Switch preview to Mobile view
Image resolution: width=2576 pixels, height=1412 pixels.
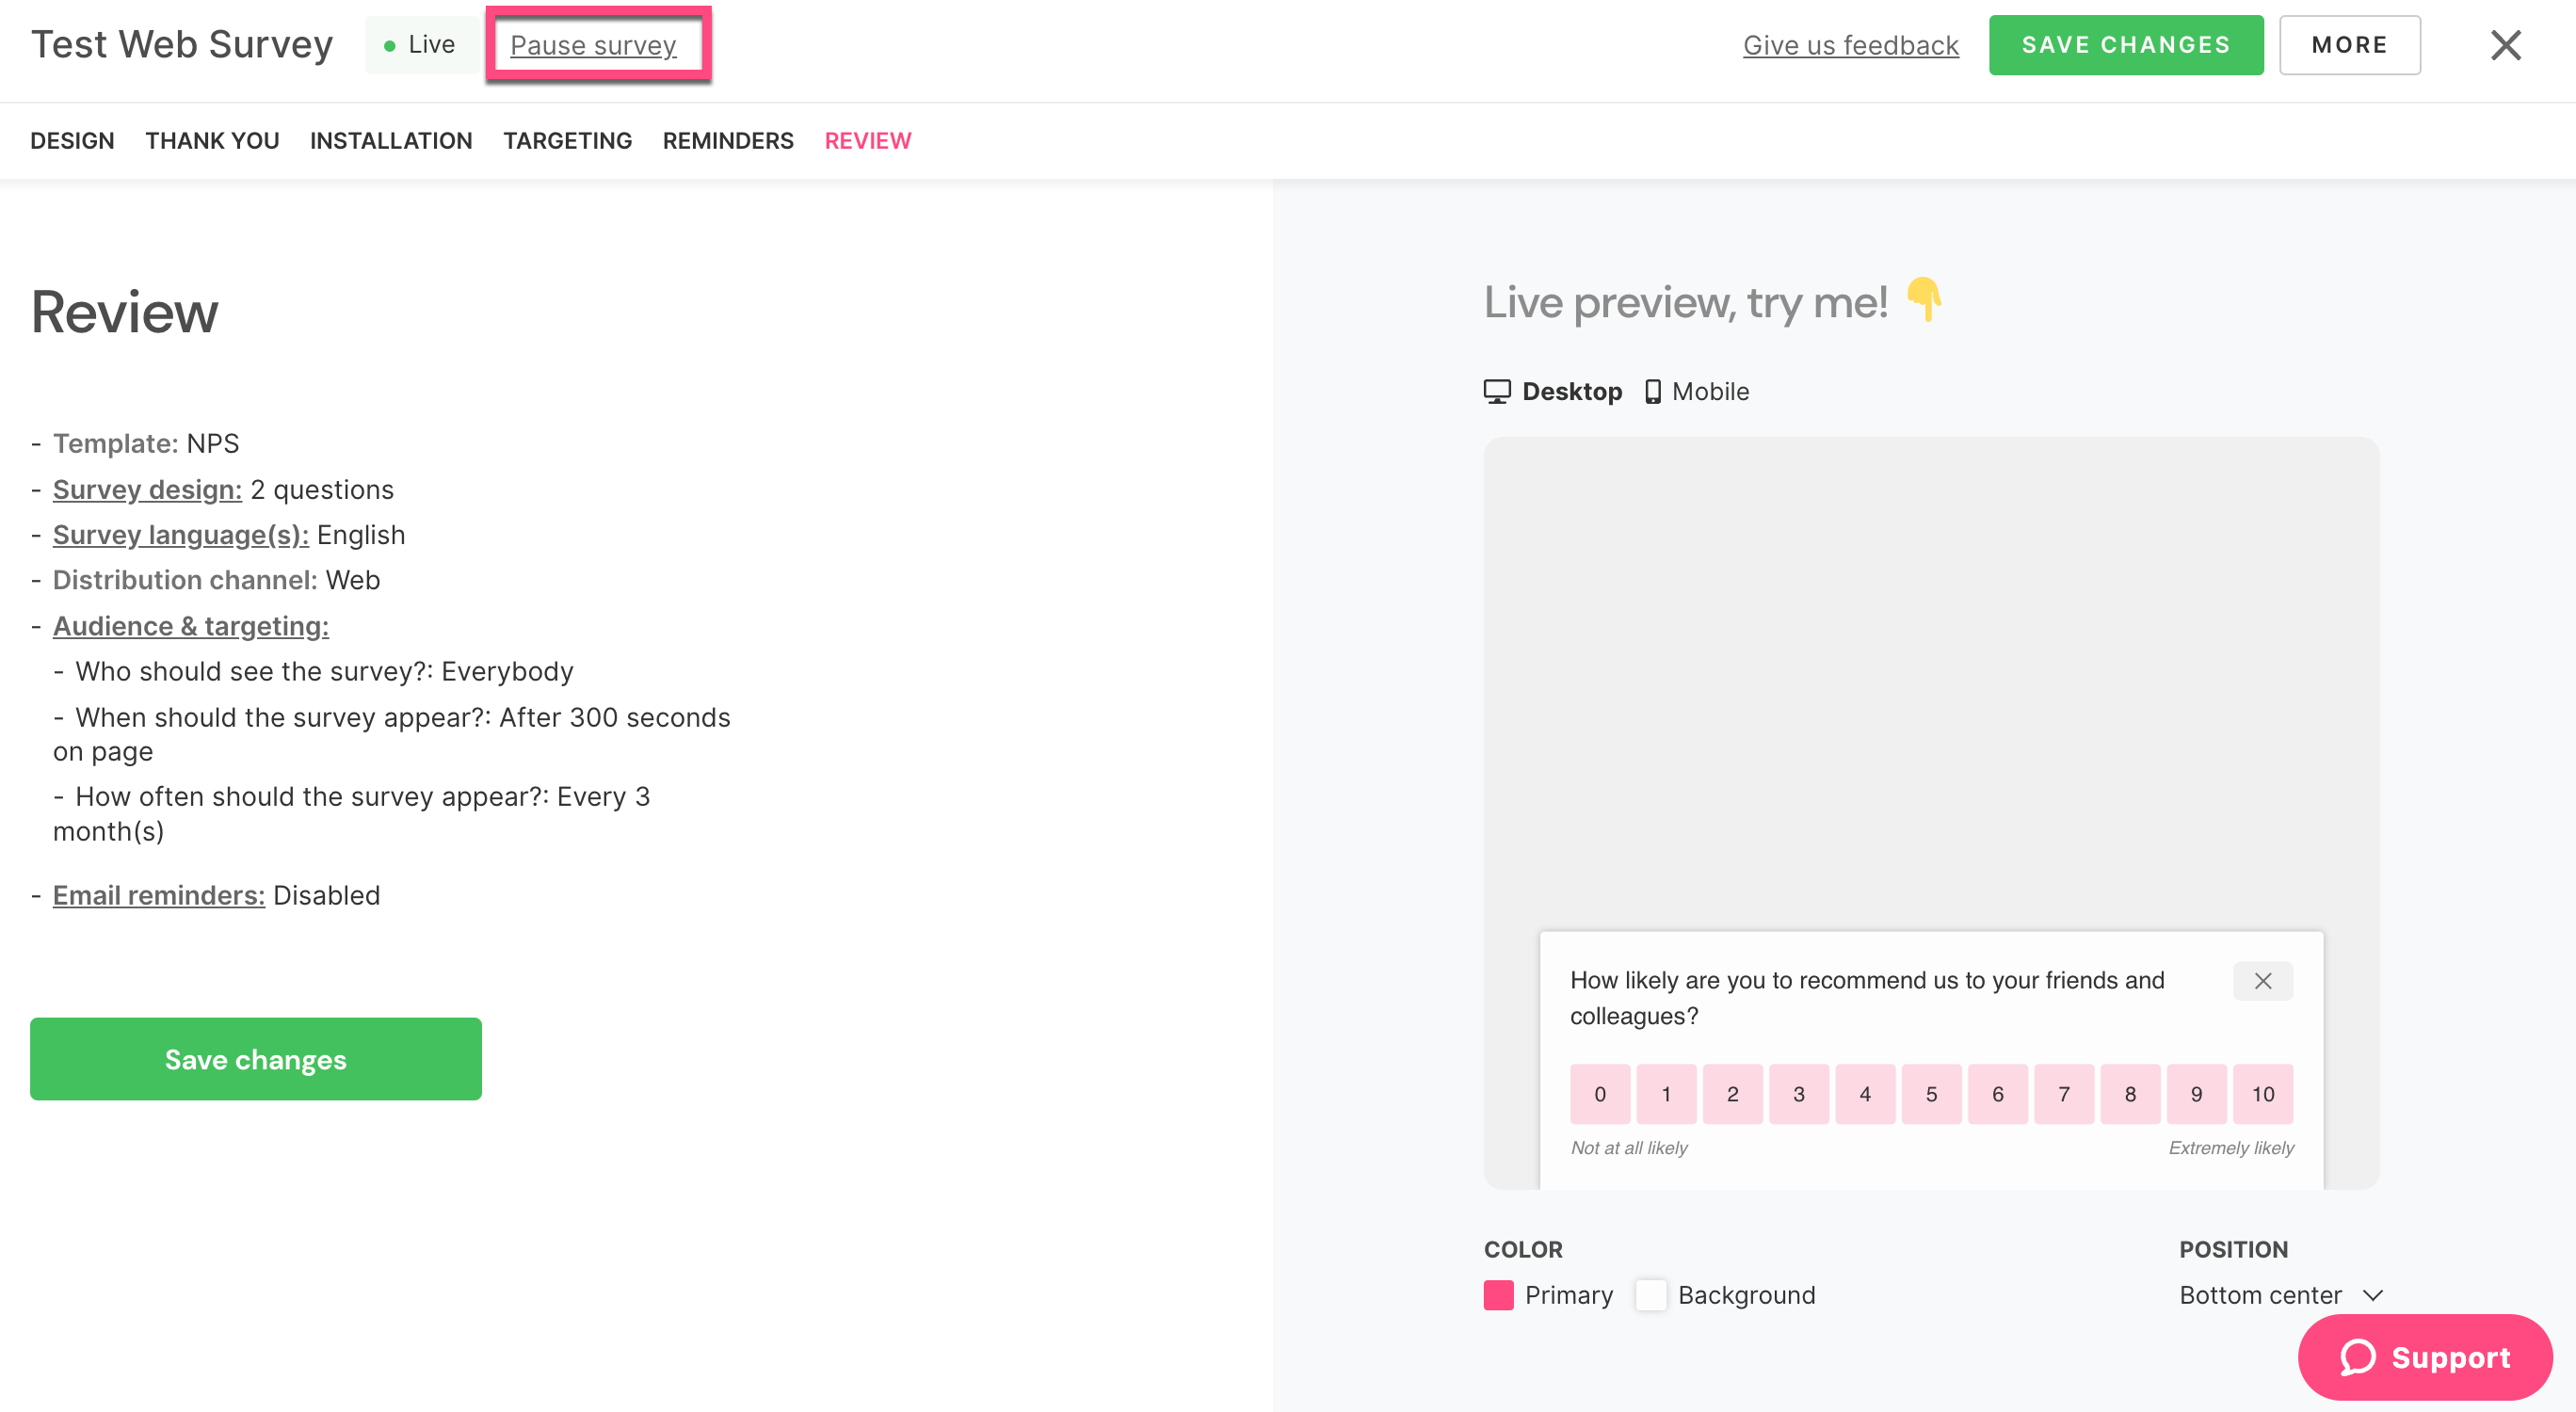coord(1697,391)
